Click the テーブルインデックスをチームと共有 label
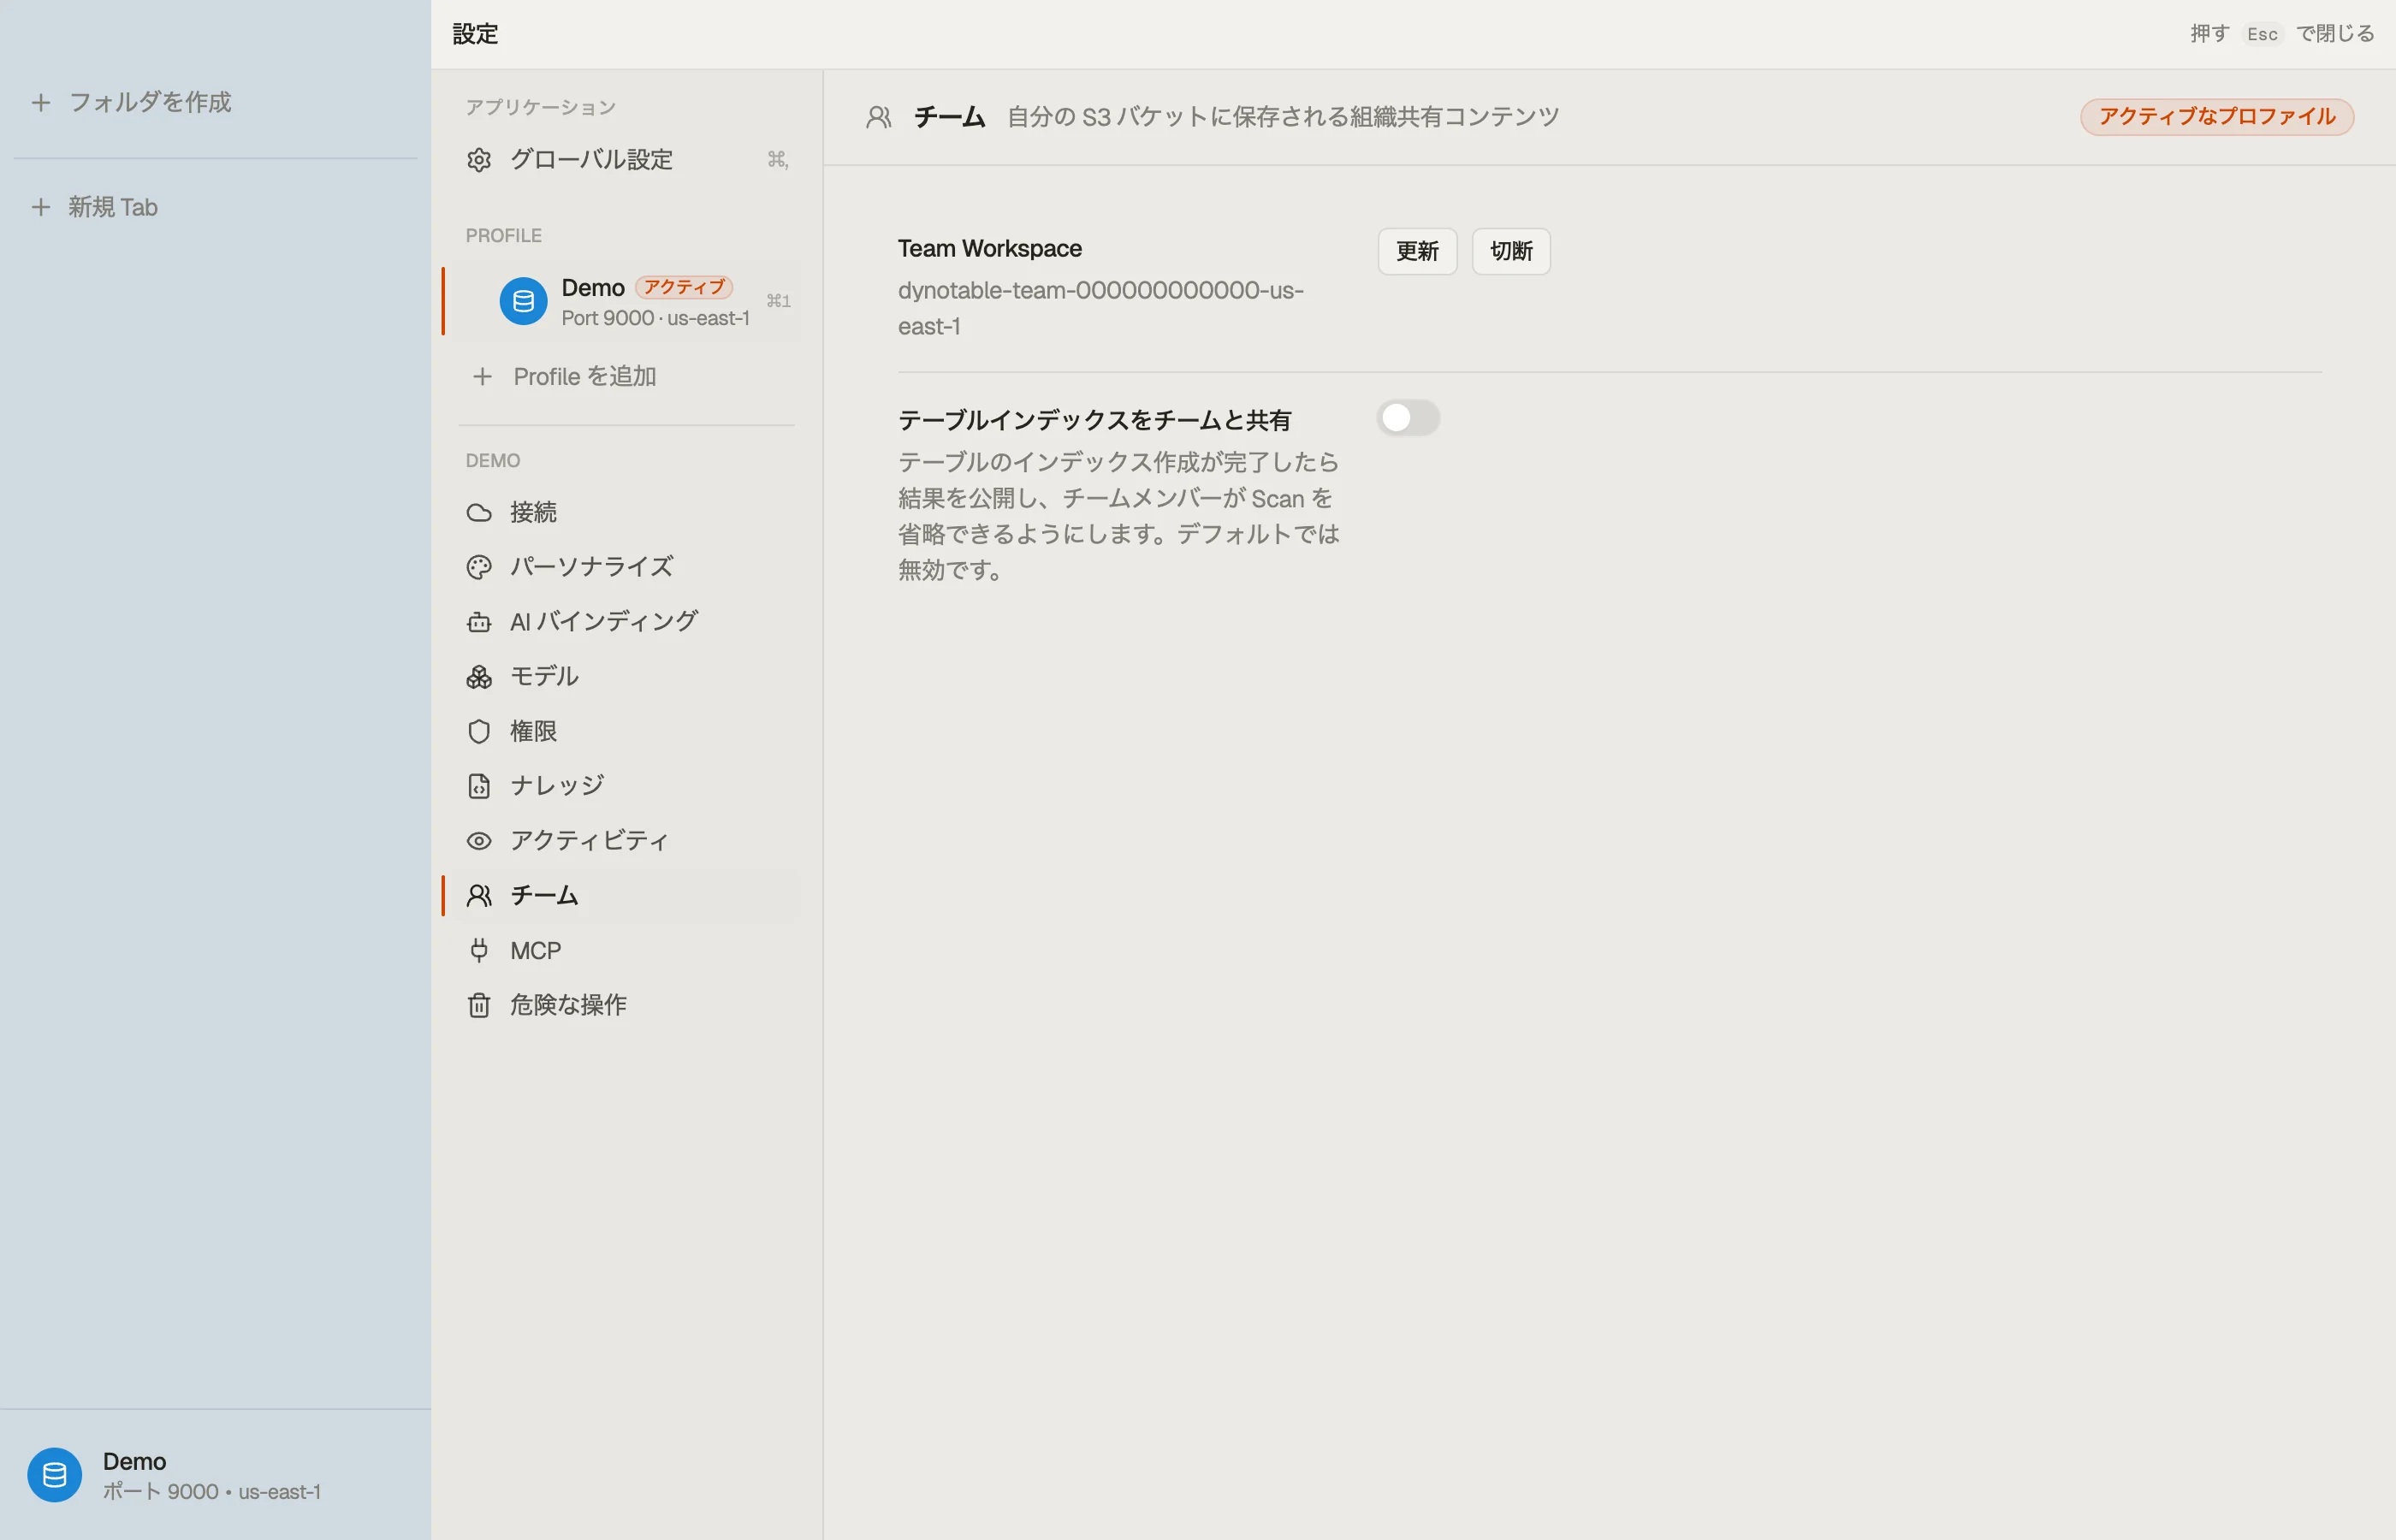This screenshot has width=2396, height=1540. tap(1094, 420)
